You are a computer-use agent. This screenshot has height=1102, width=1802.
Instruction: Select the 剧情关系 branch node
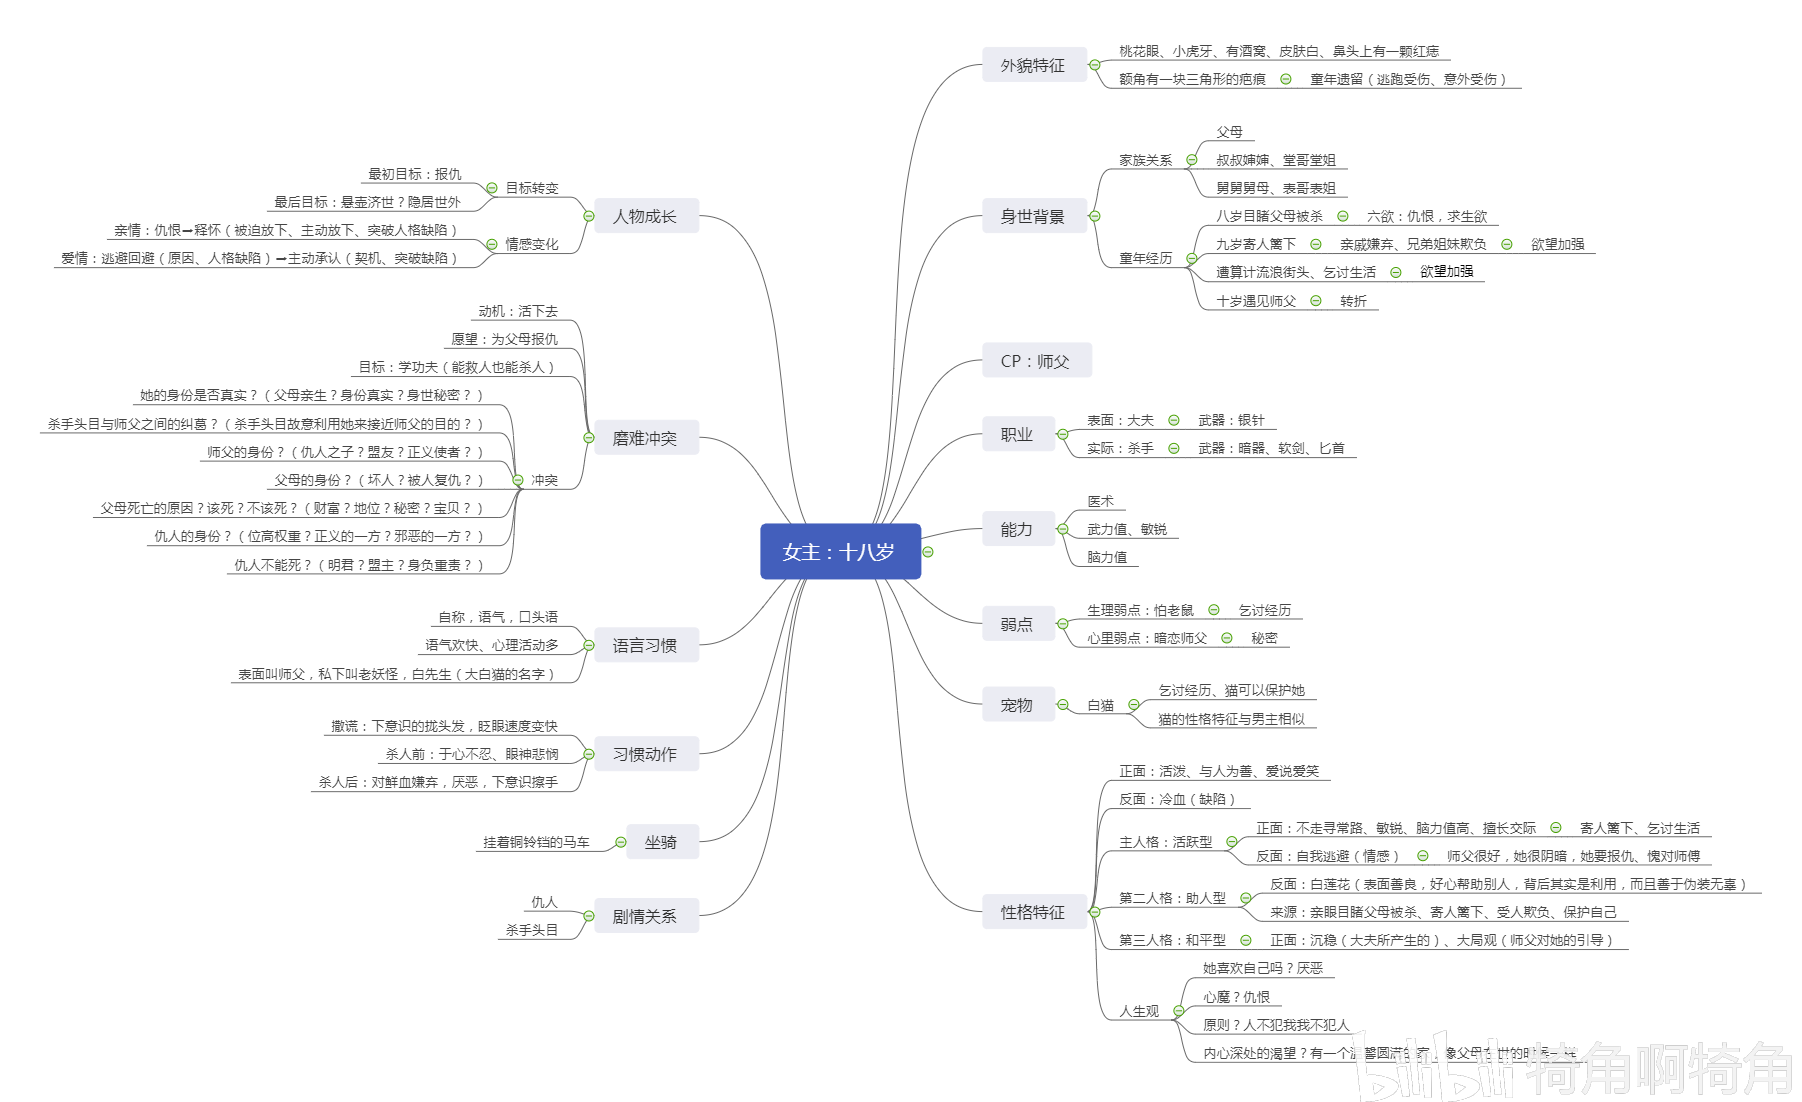(x=646, y=916)
